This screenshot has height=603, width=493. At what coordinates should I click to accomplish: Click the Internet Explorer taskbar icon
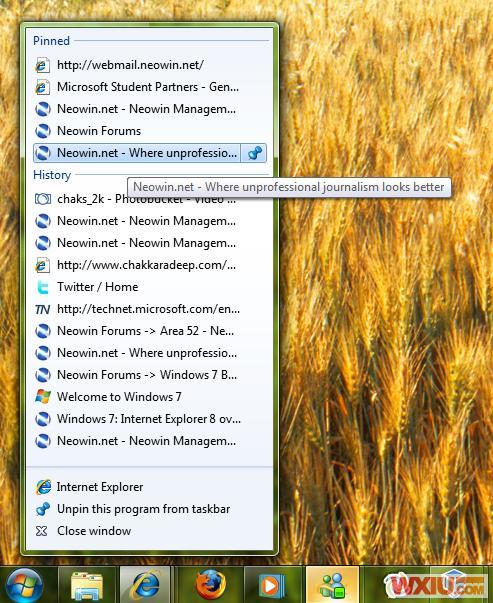point(145,585)
